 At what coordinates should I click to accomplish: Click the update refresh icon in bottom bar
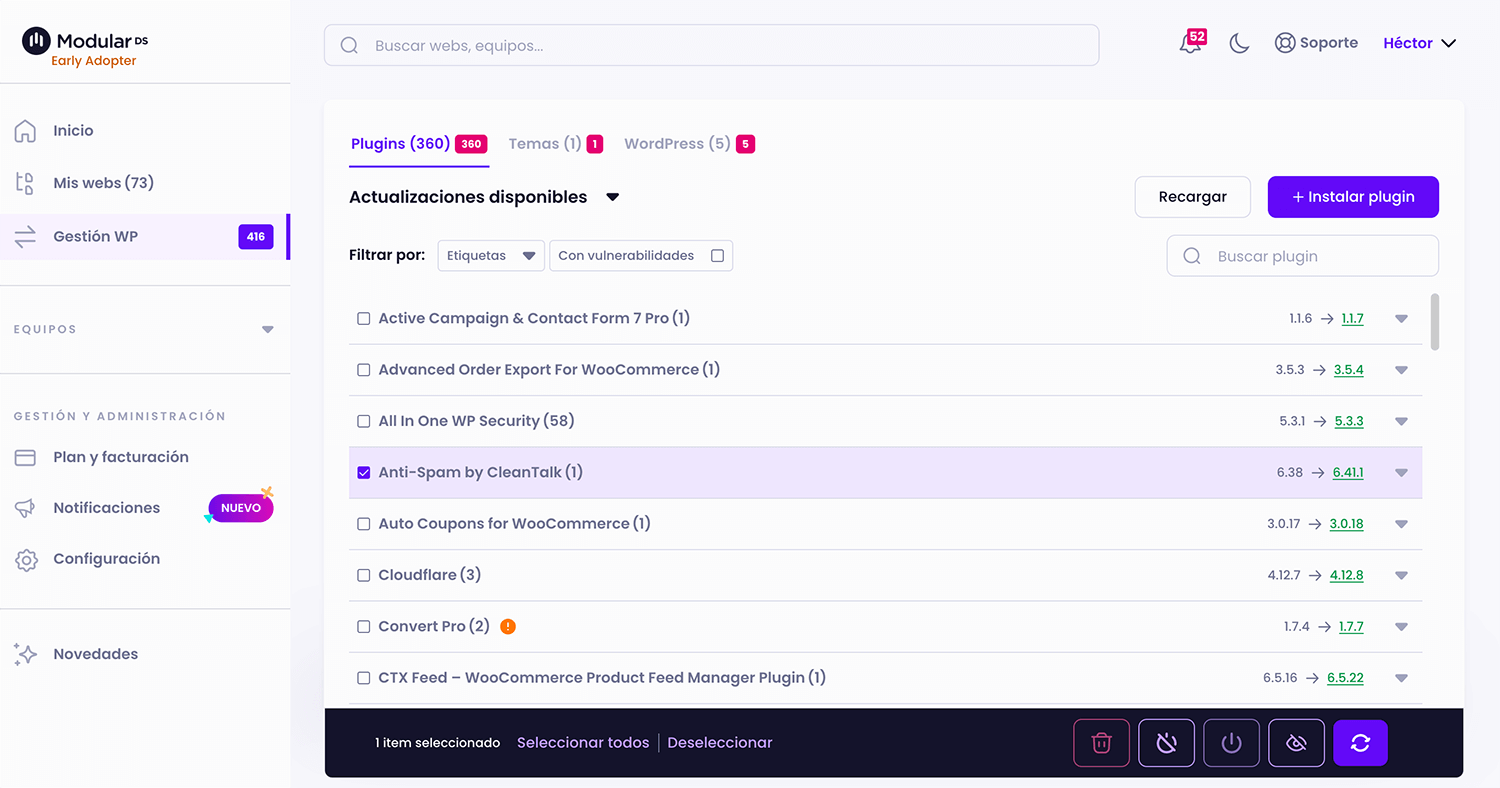[1360, 743]
